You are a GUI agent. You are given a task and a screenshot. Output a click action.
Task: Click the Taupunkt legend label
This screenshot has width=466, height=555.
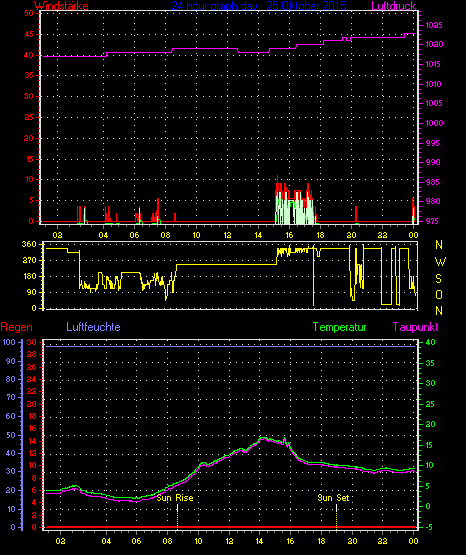(x=415, y=327)
